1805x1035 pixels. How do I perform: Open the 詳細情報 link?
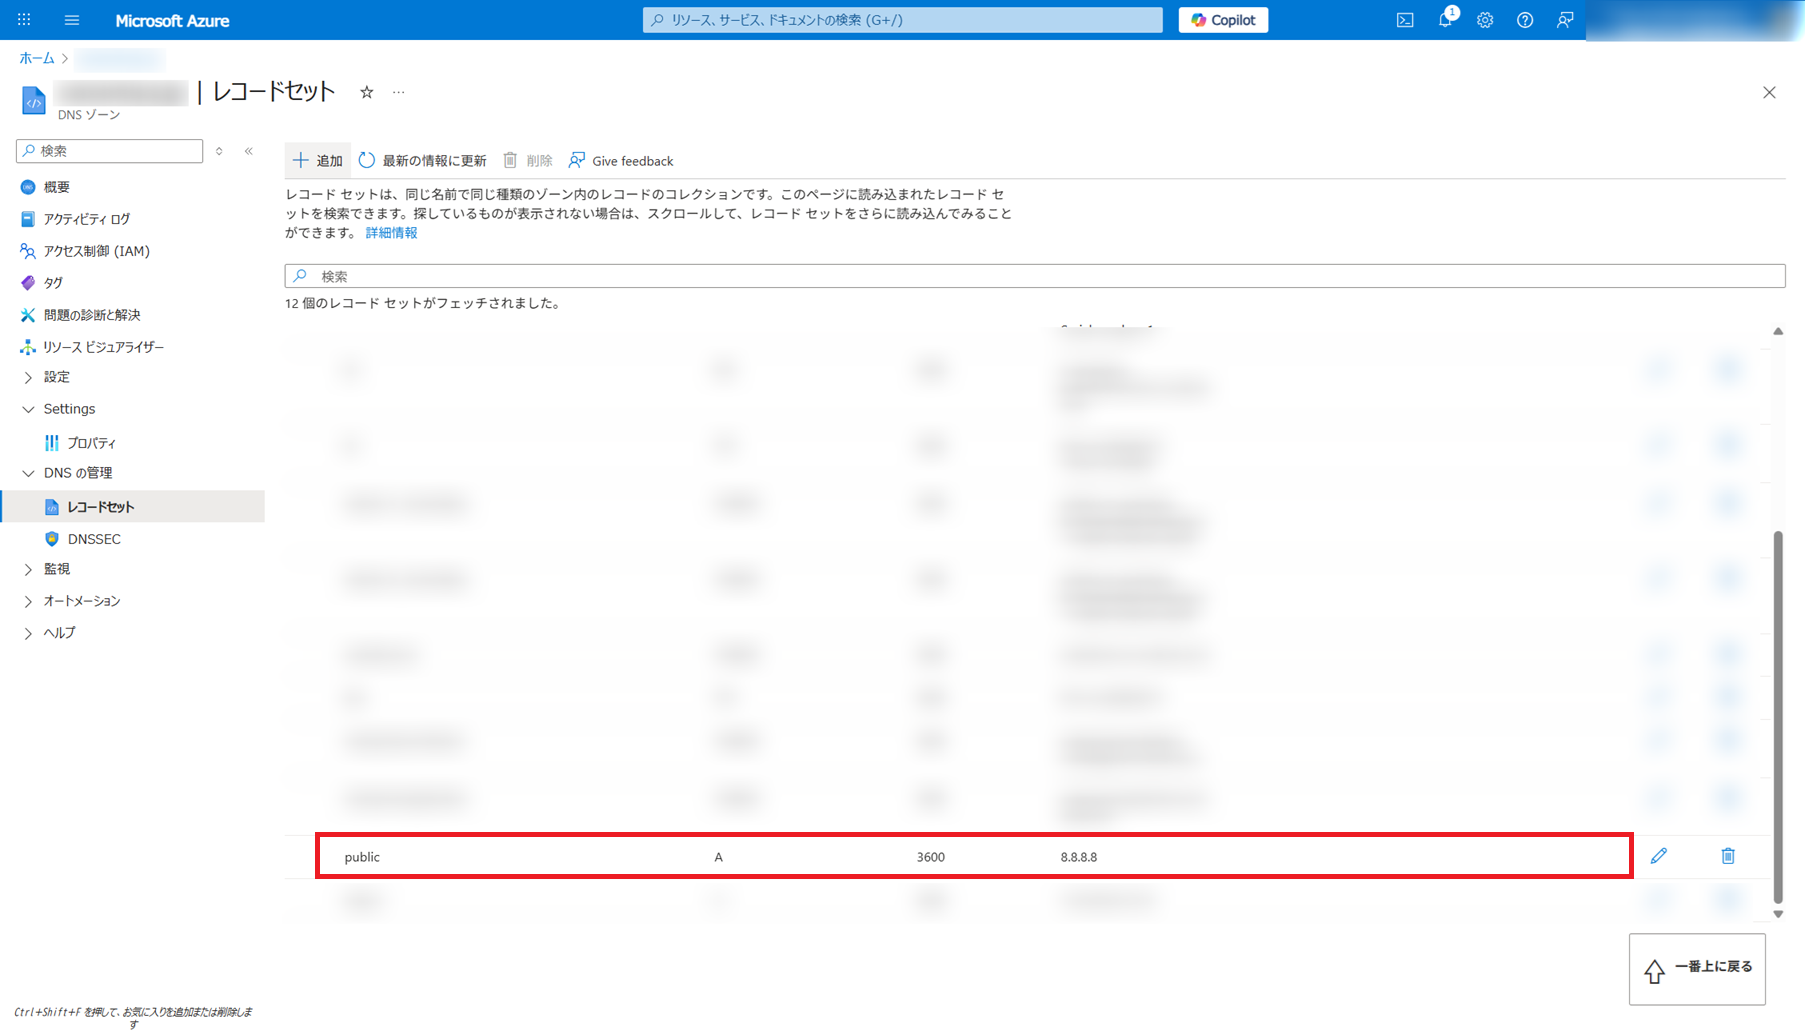[x=391, y=233]
